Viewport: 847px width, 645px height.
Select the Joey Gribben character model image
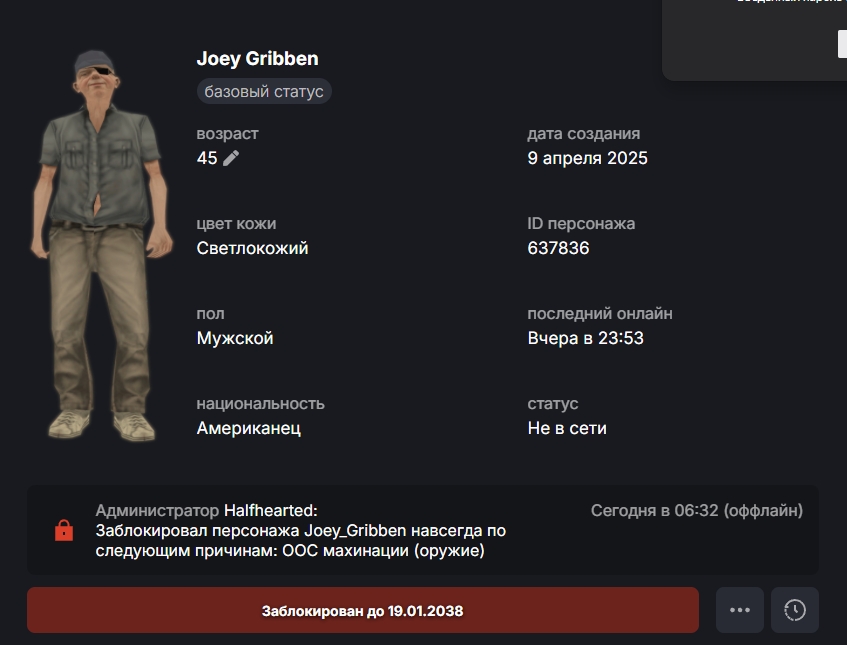(x=101, y=246)
